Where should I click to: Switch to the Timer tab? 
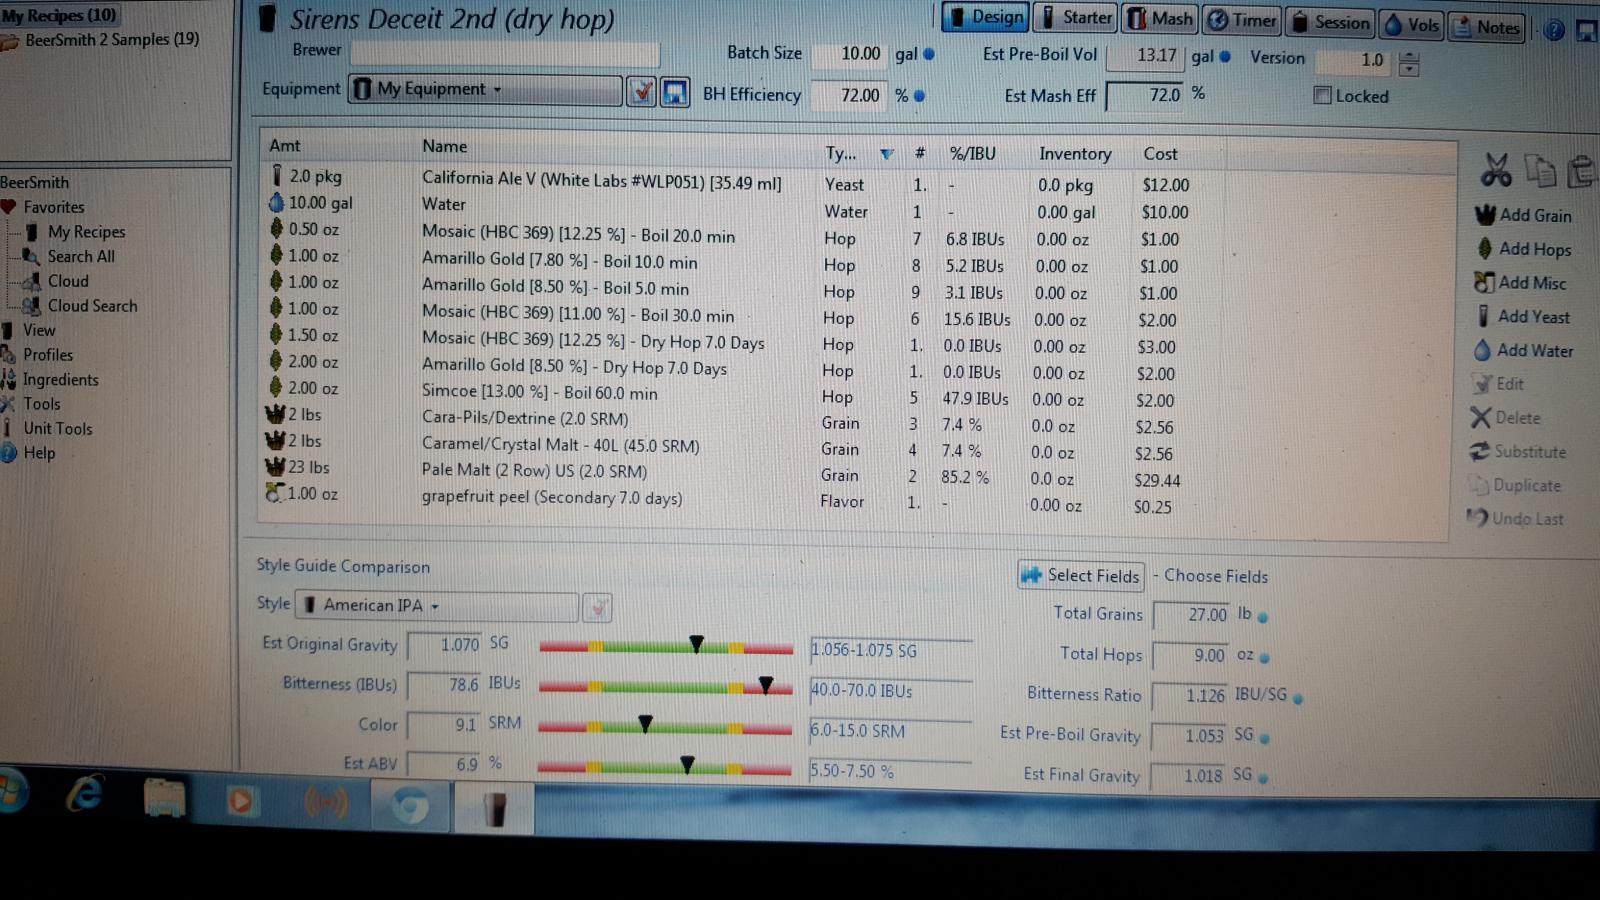tap(1241, 20)
